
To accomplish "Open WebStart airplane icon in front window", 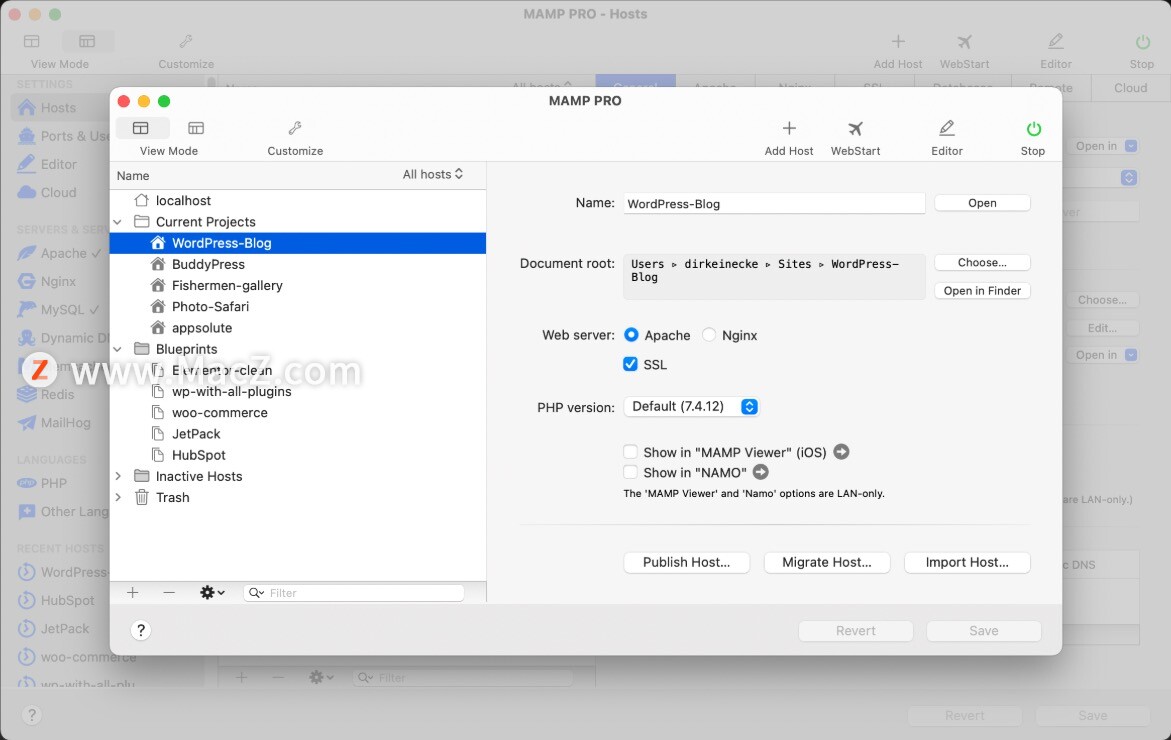I will [855, 128].
